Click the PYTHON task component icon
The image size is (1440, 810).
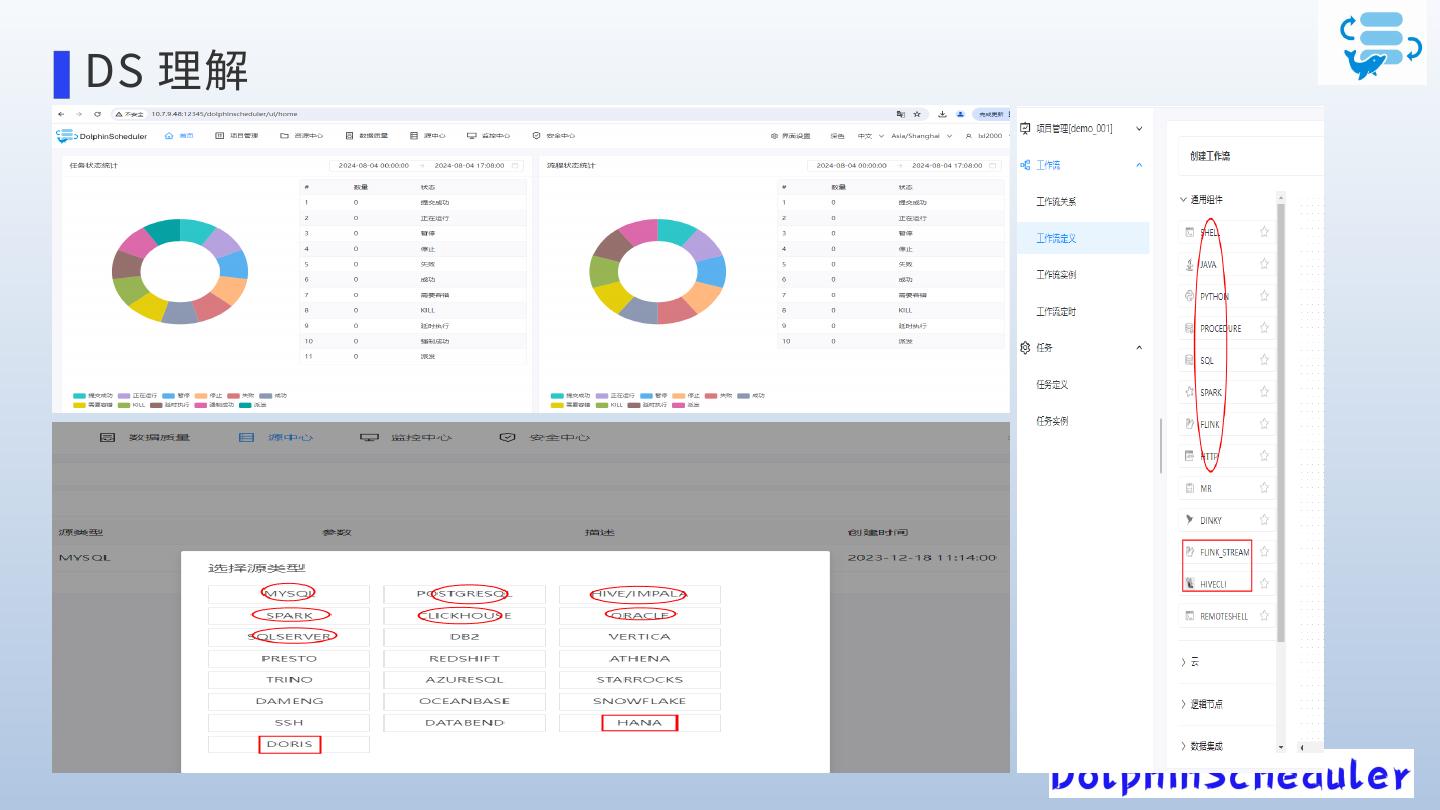coord(1190,296)
